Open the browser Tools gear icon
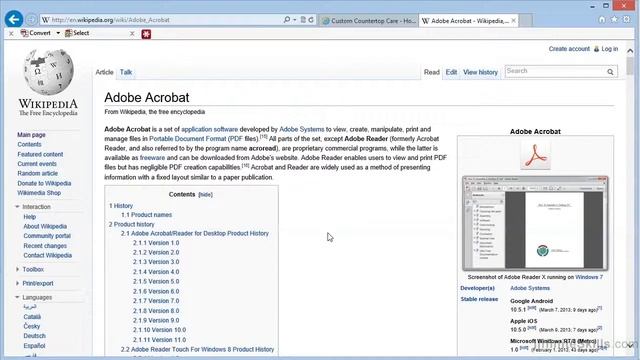 (627, 20)
